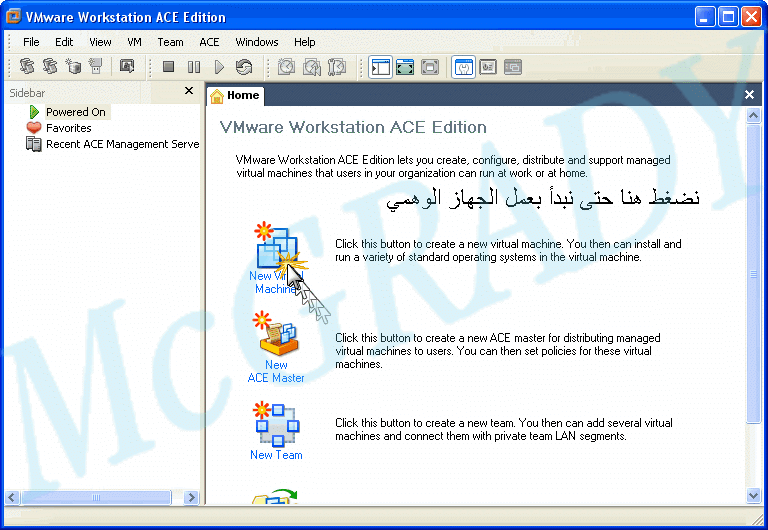
Task: Click the Power On play button in toolbar
Action: tap(219, 67)
